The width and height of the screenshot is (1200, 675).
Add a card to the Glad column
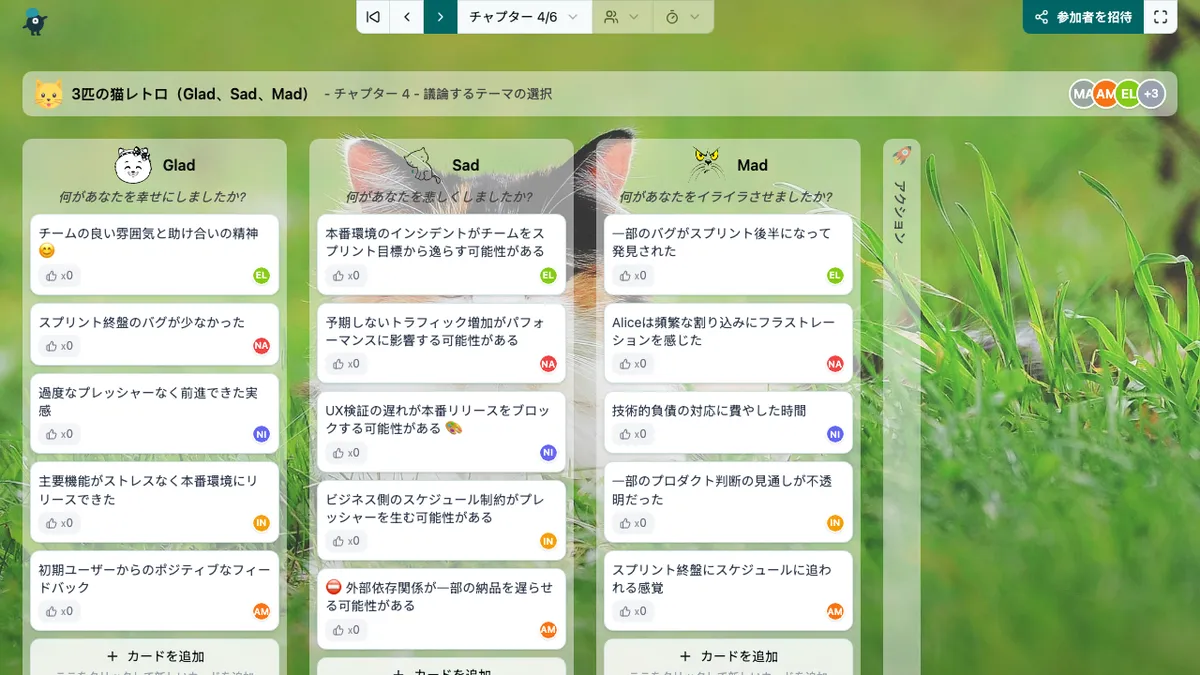click(155, 656)
